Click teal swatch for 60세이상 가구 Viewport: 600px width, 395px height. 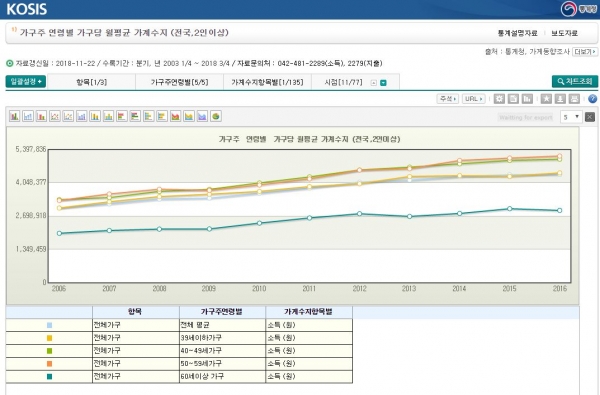[49, 377]
